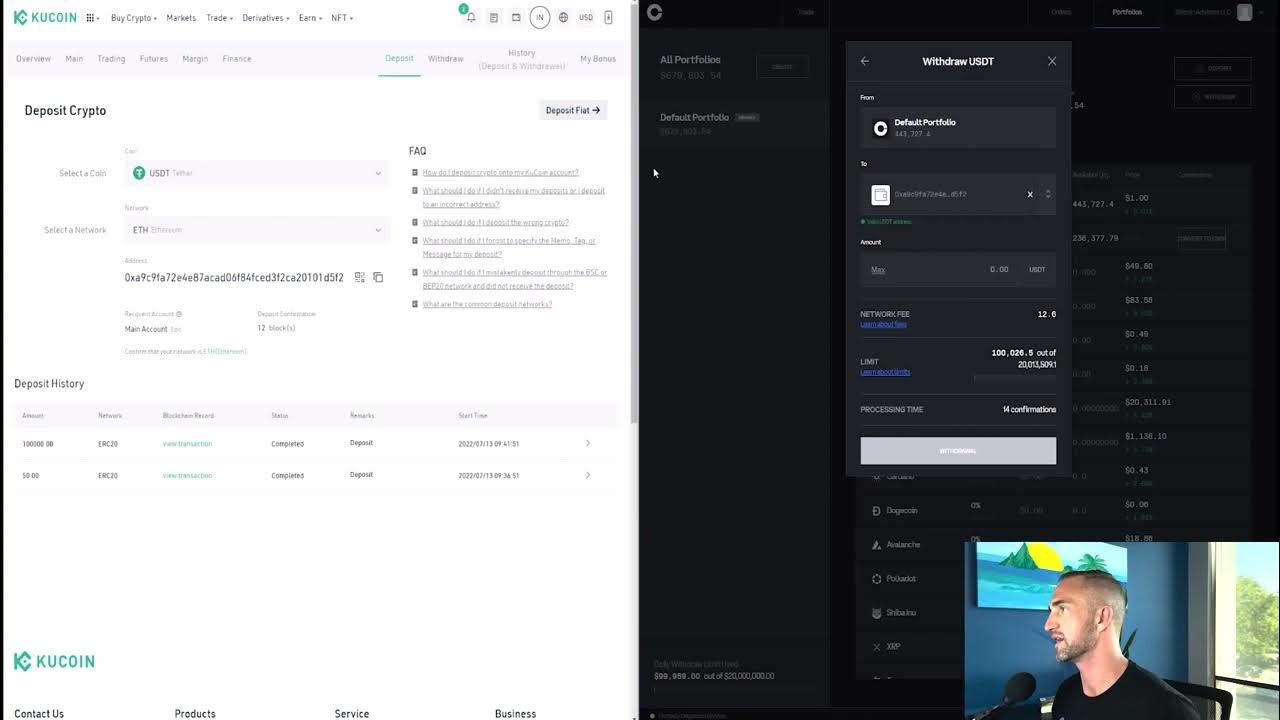Open Learn about fees link

(x=883, y=324)
